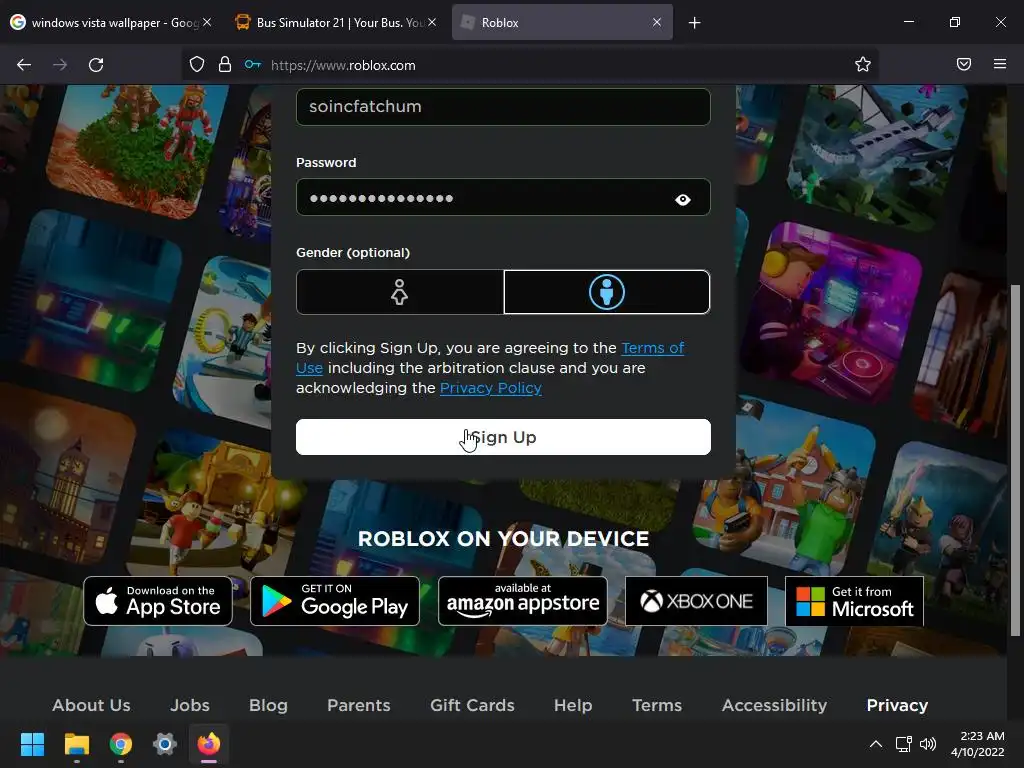Open the Jobs footer link
Viewport: 1024px width, 768px height.
pos(190,705)
